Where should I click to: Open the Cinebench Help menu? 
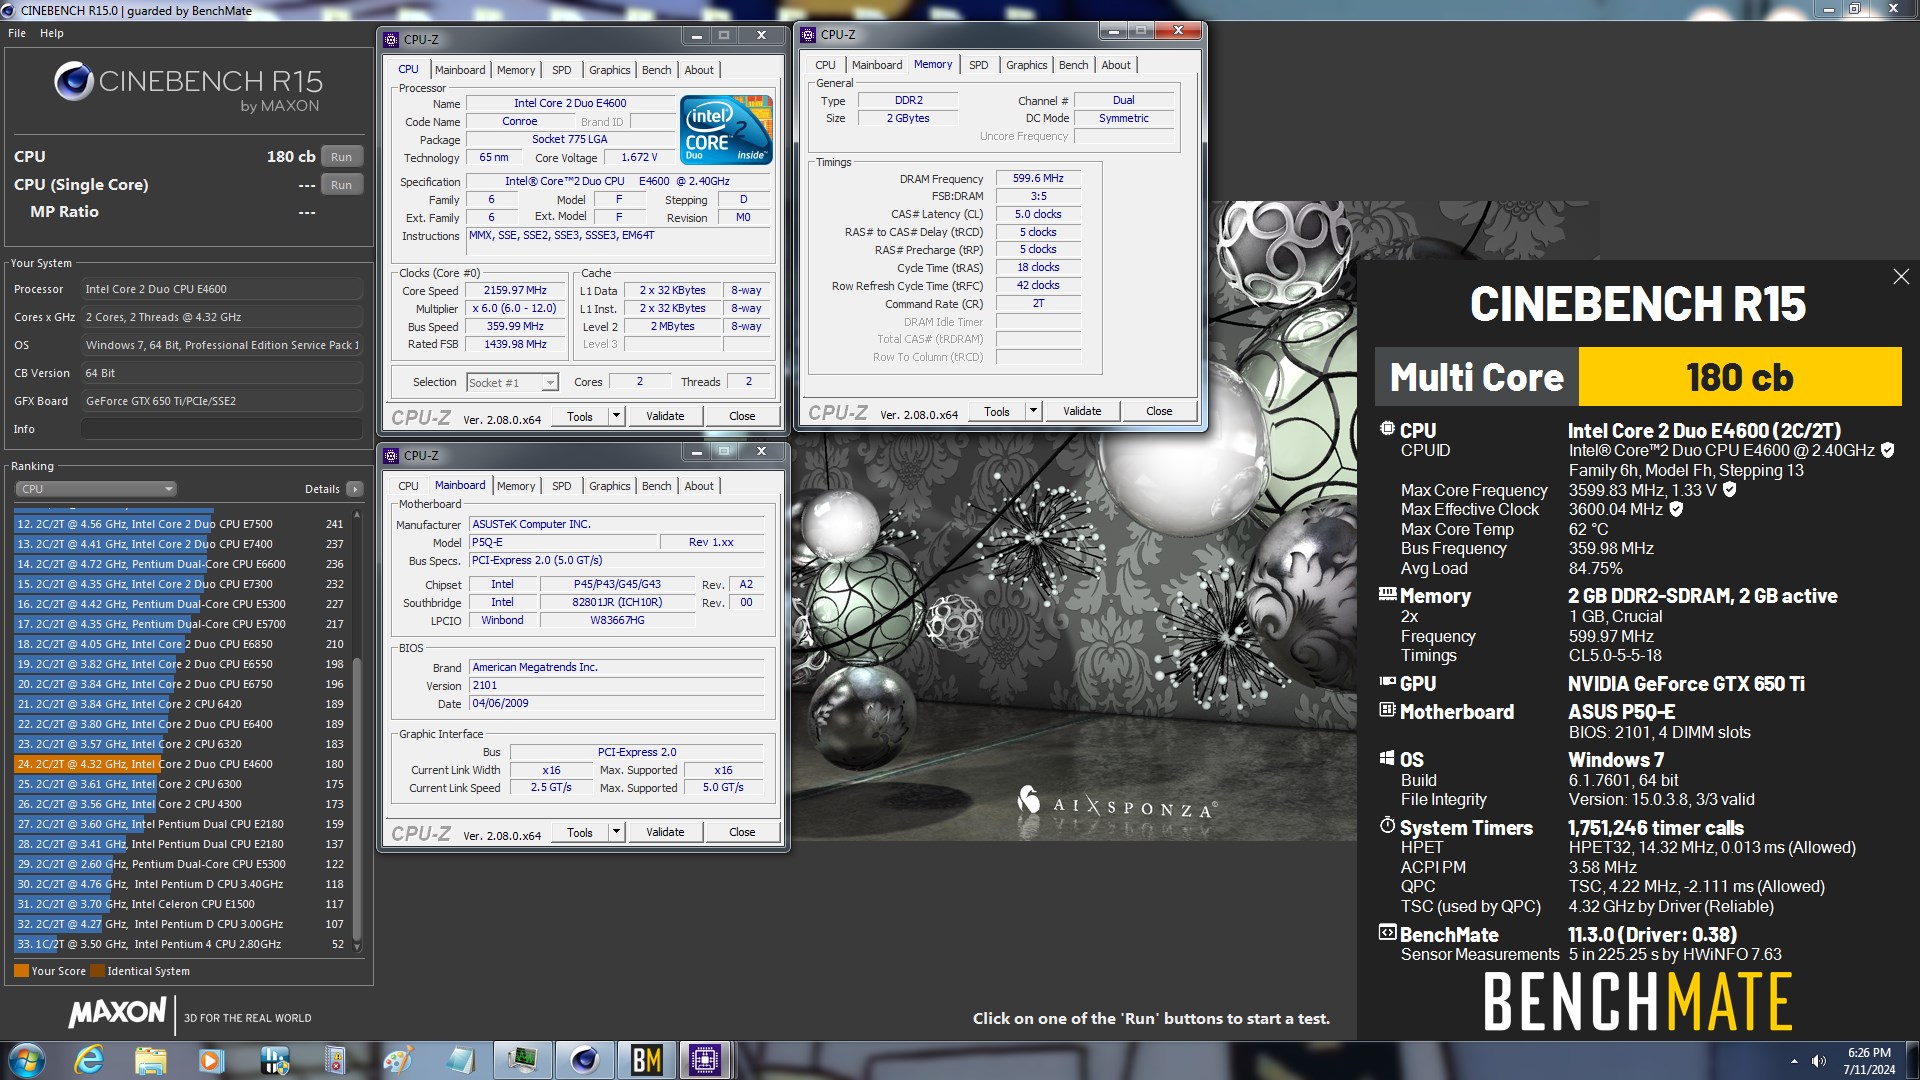pos(52,33)
